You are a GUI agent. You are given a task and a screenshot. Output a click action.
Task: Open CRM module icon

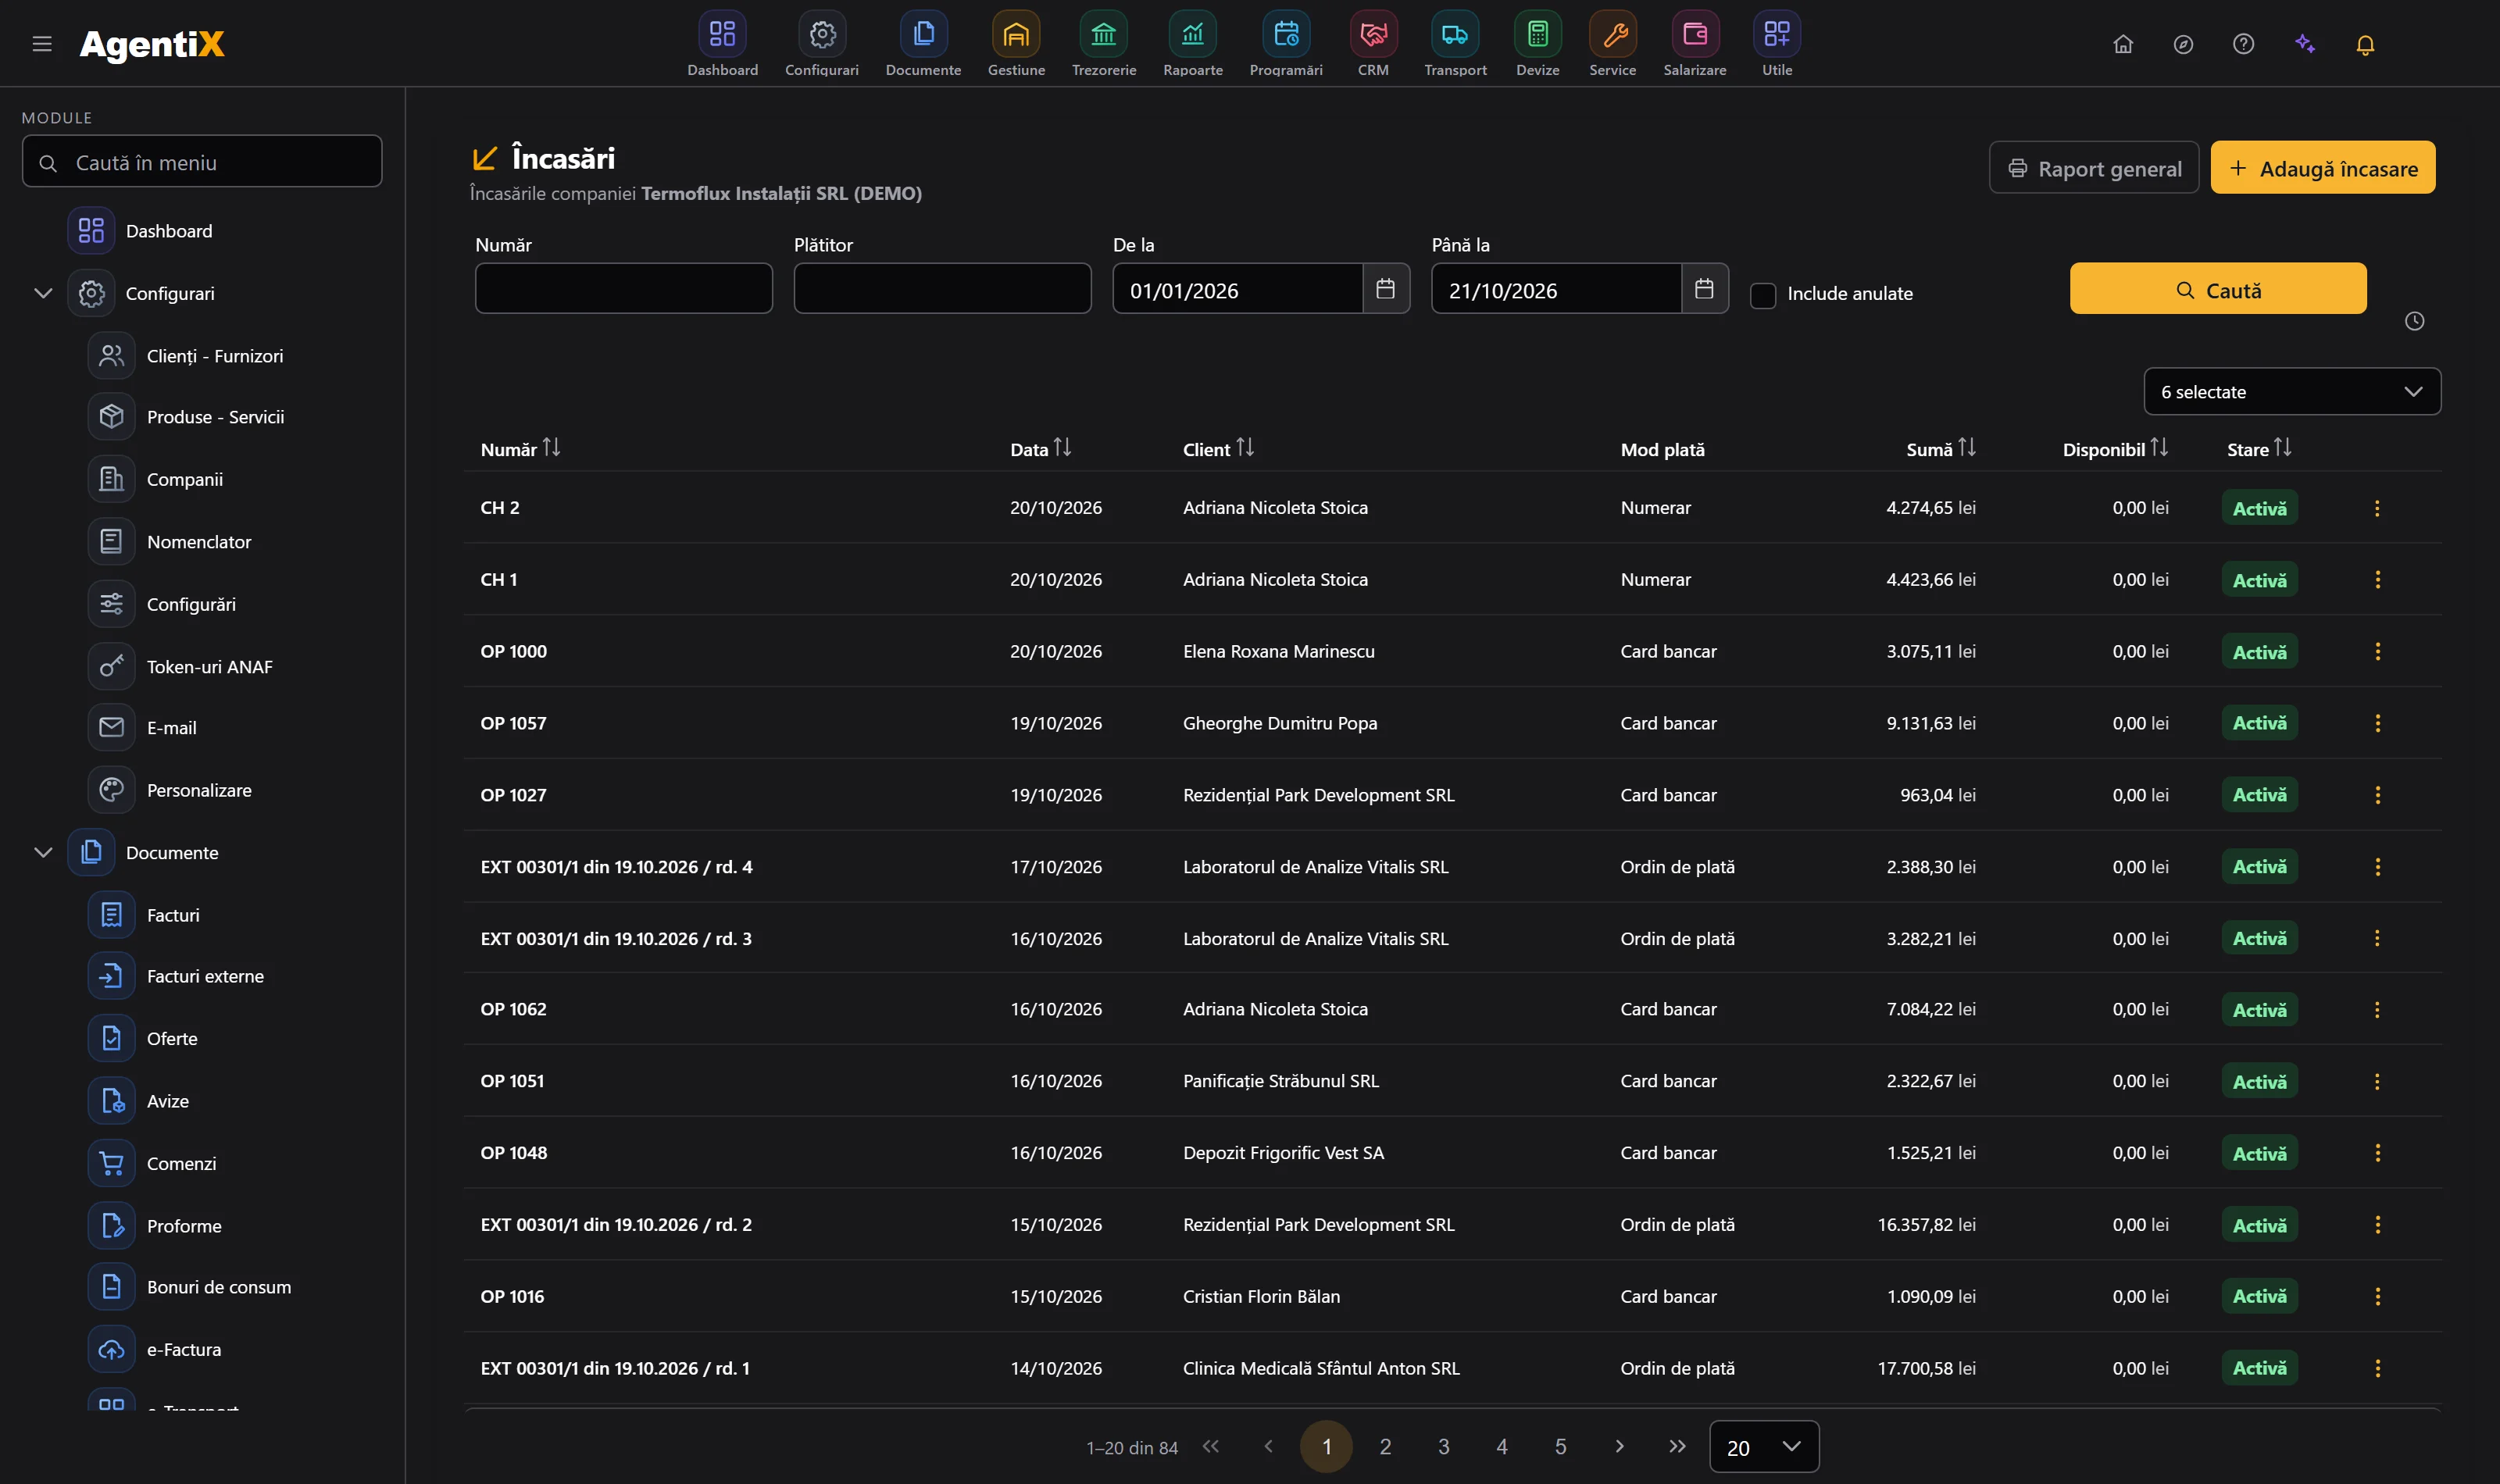click(x=1373, y=35)
